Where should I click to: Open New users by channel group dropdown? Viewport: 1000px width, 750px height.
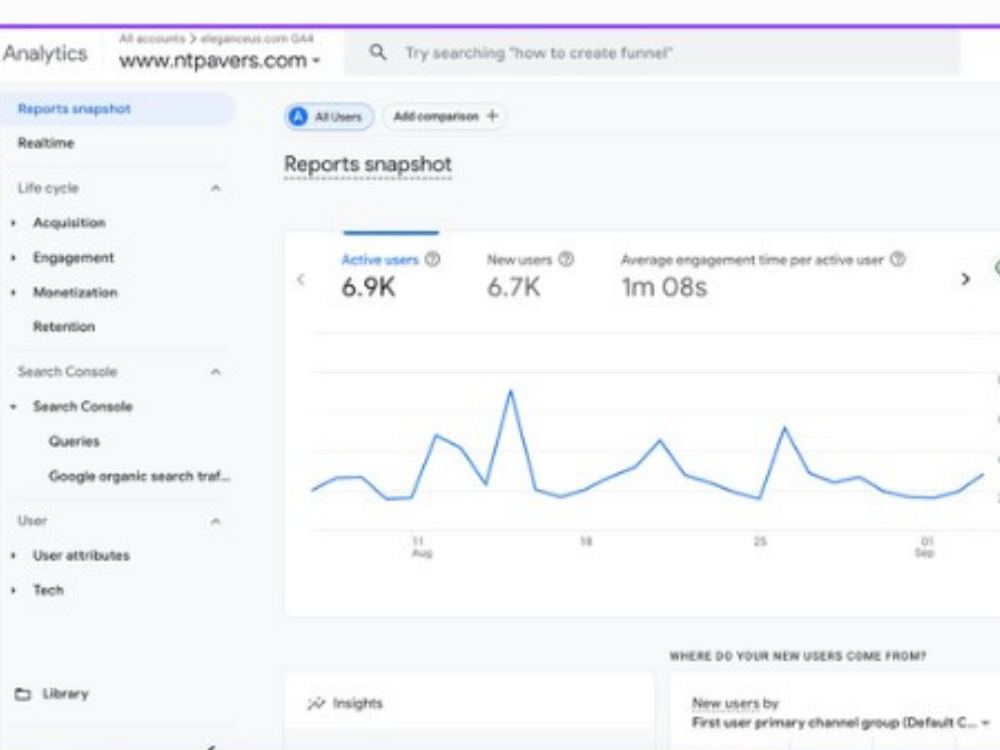(840, 723)
